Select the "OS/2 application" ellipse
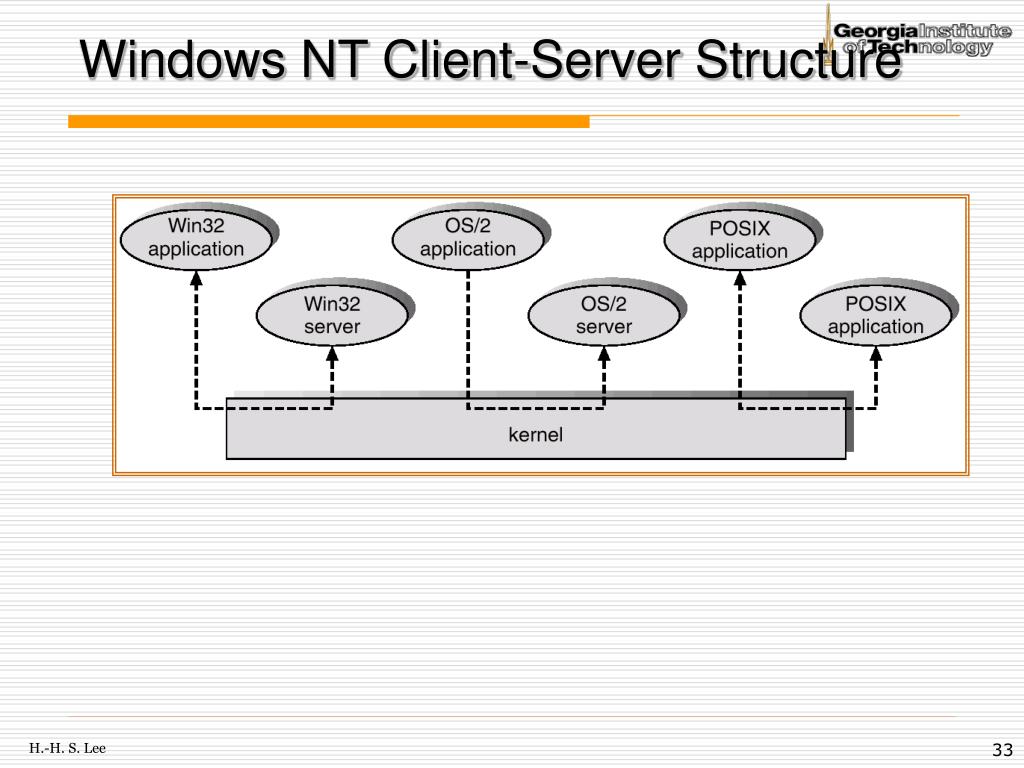 pyautogui.click(x=468, y=238)
